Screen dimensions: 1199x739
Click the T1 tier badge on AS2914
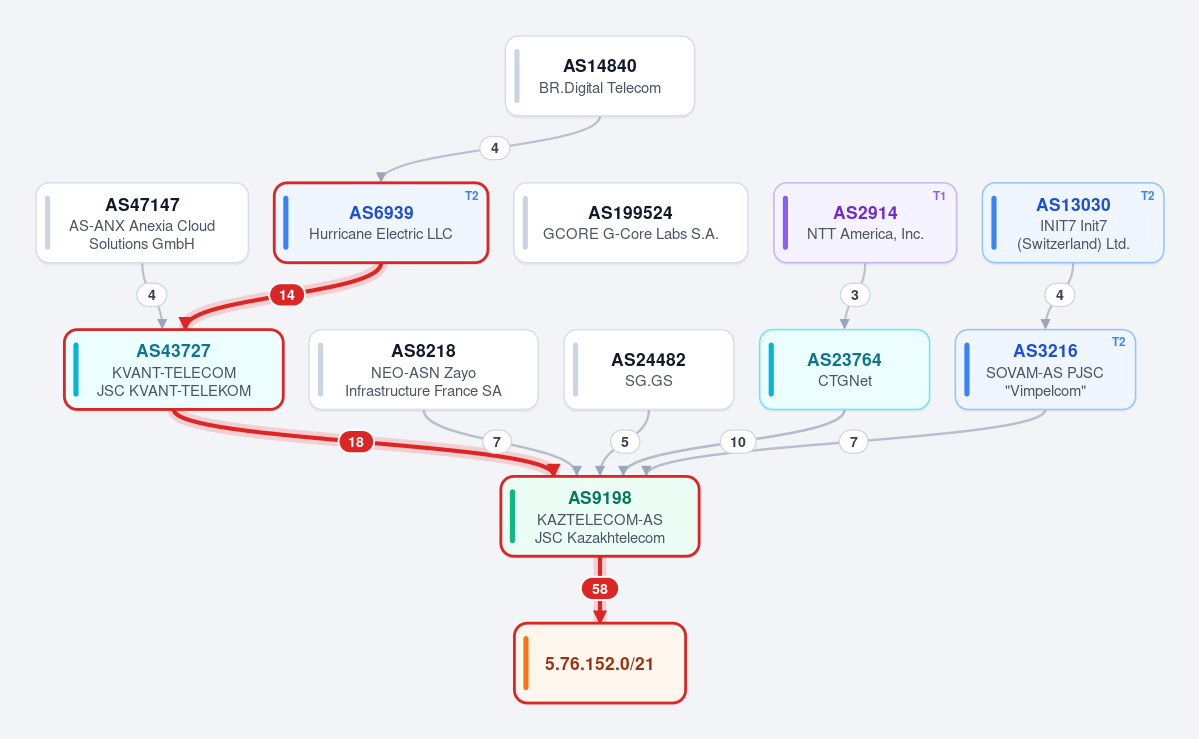point(939,196)
